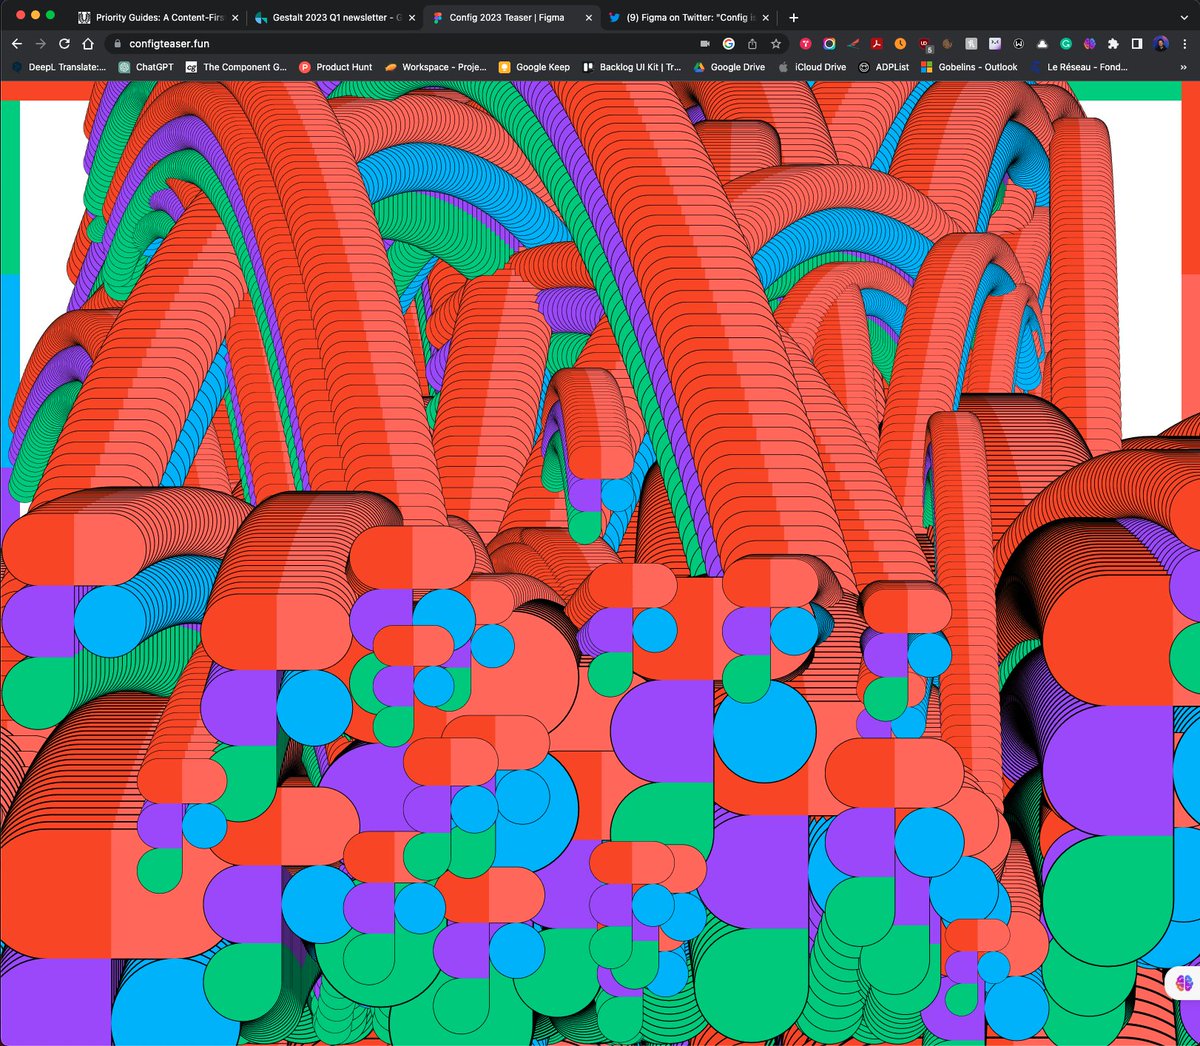Open The Component G... bookmark
Image resolution: width=1200 pixels, height=1046 pixels.
236,67
